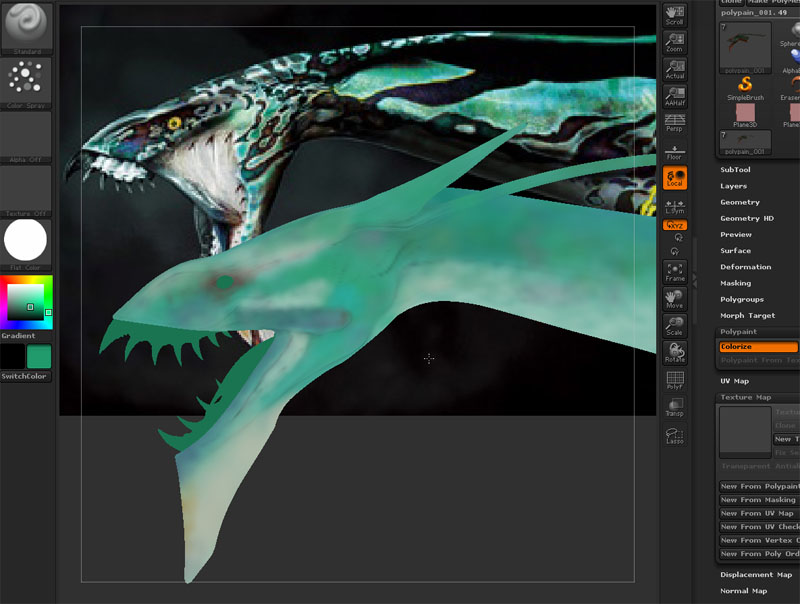Expand the UV Map section
The height and width of the screenshot is (604, 800).
734,381
